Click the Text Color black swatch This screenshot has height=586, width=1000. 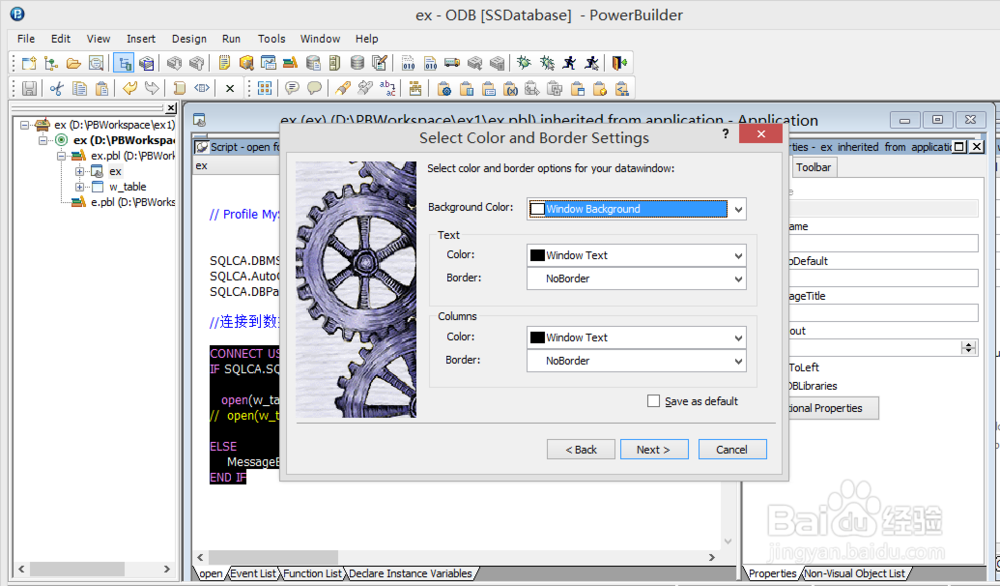pos(538,256)
